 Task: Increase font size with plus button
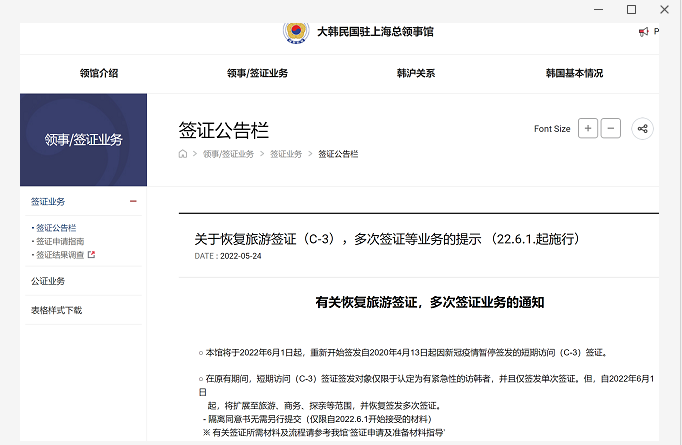(x=588, y=128)
